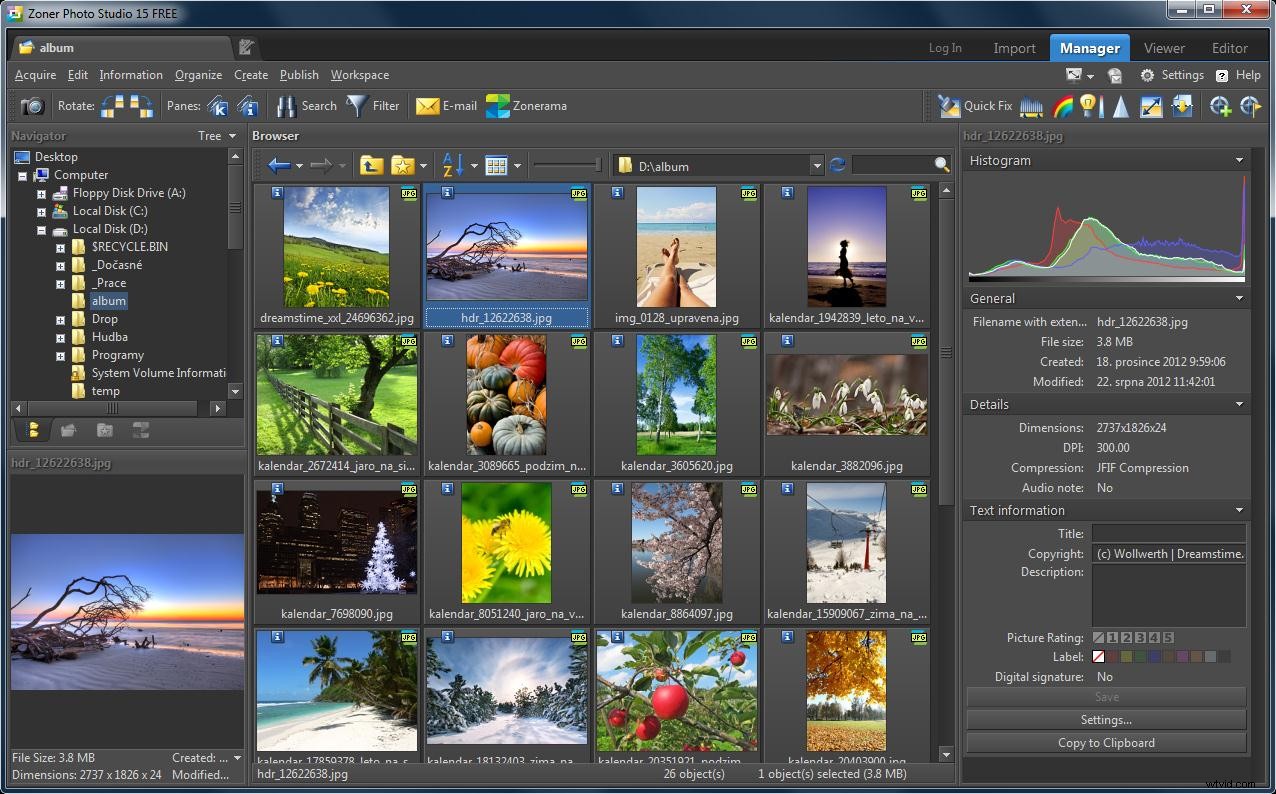Screen dimensions: 1276x794
Task: Expand the Drop folder in navigator
Action: [61, 318]
